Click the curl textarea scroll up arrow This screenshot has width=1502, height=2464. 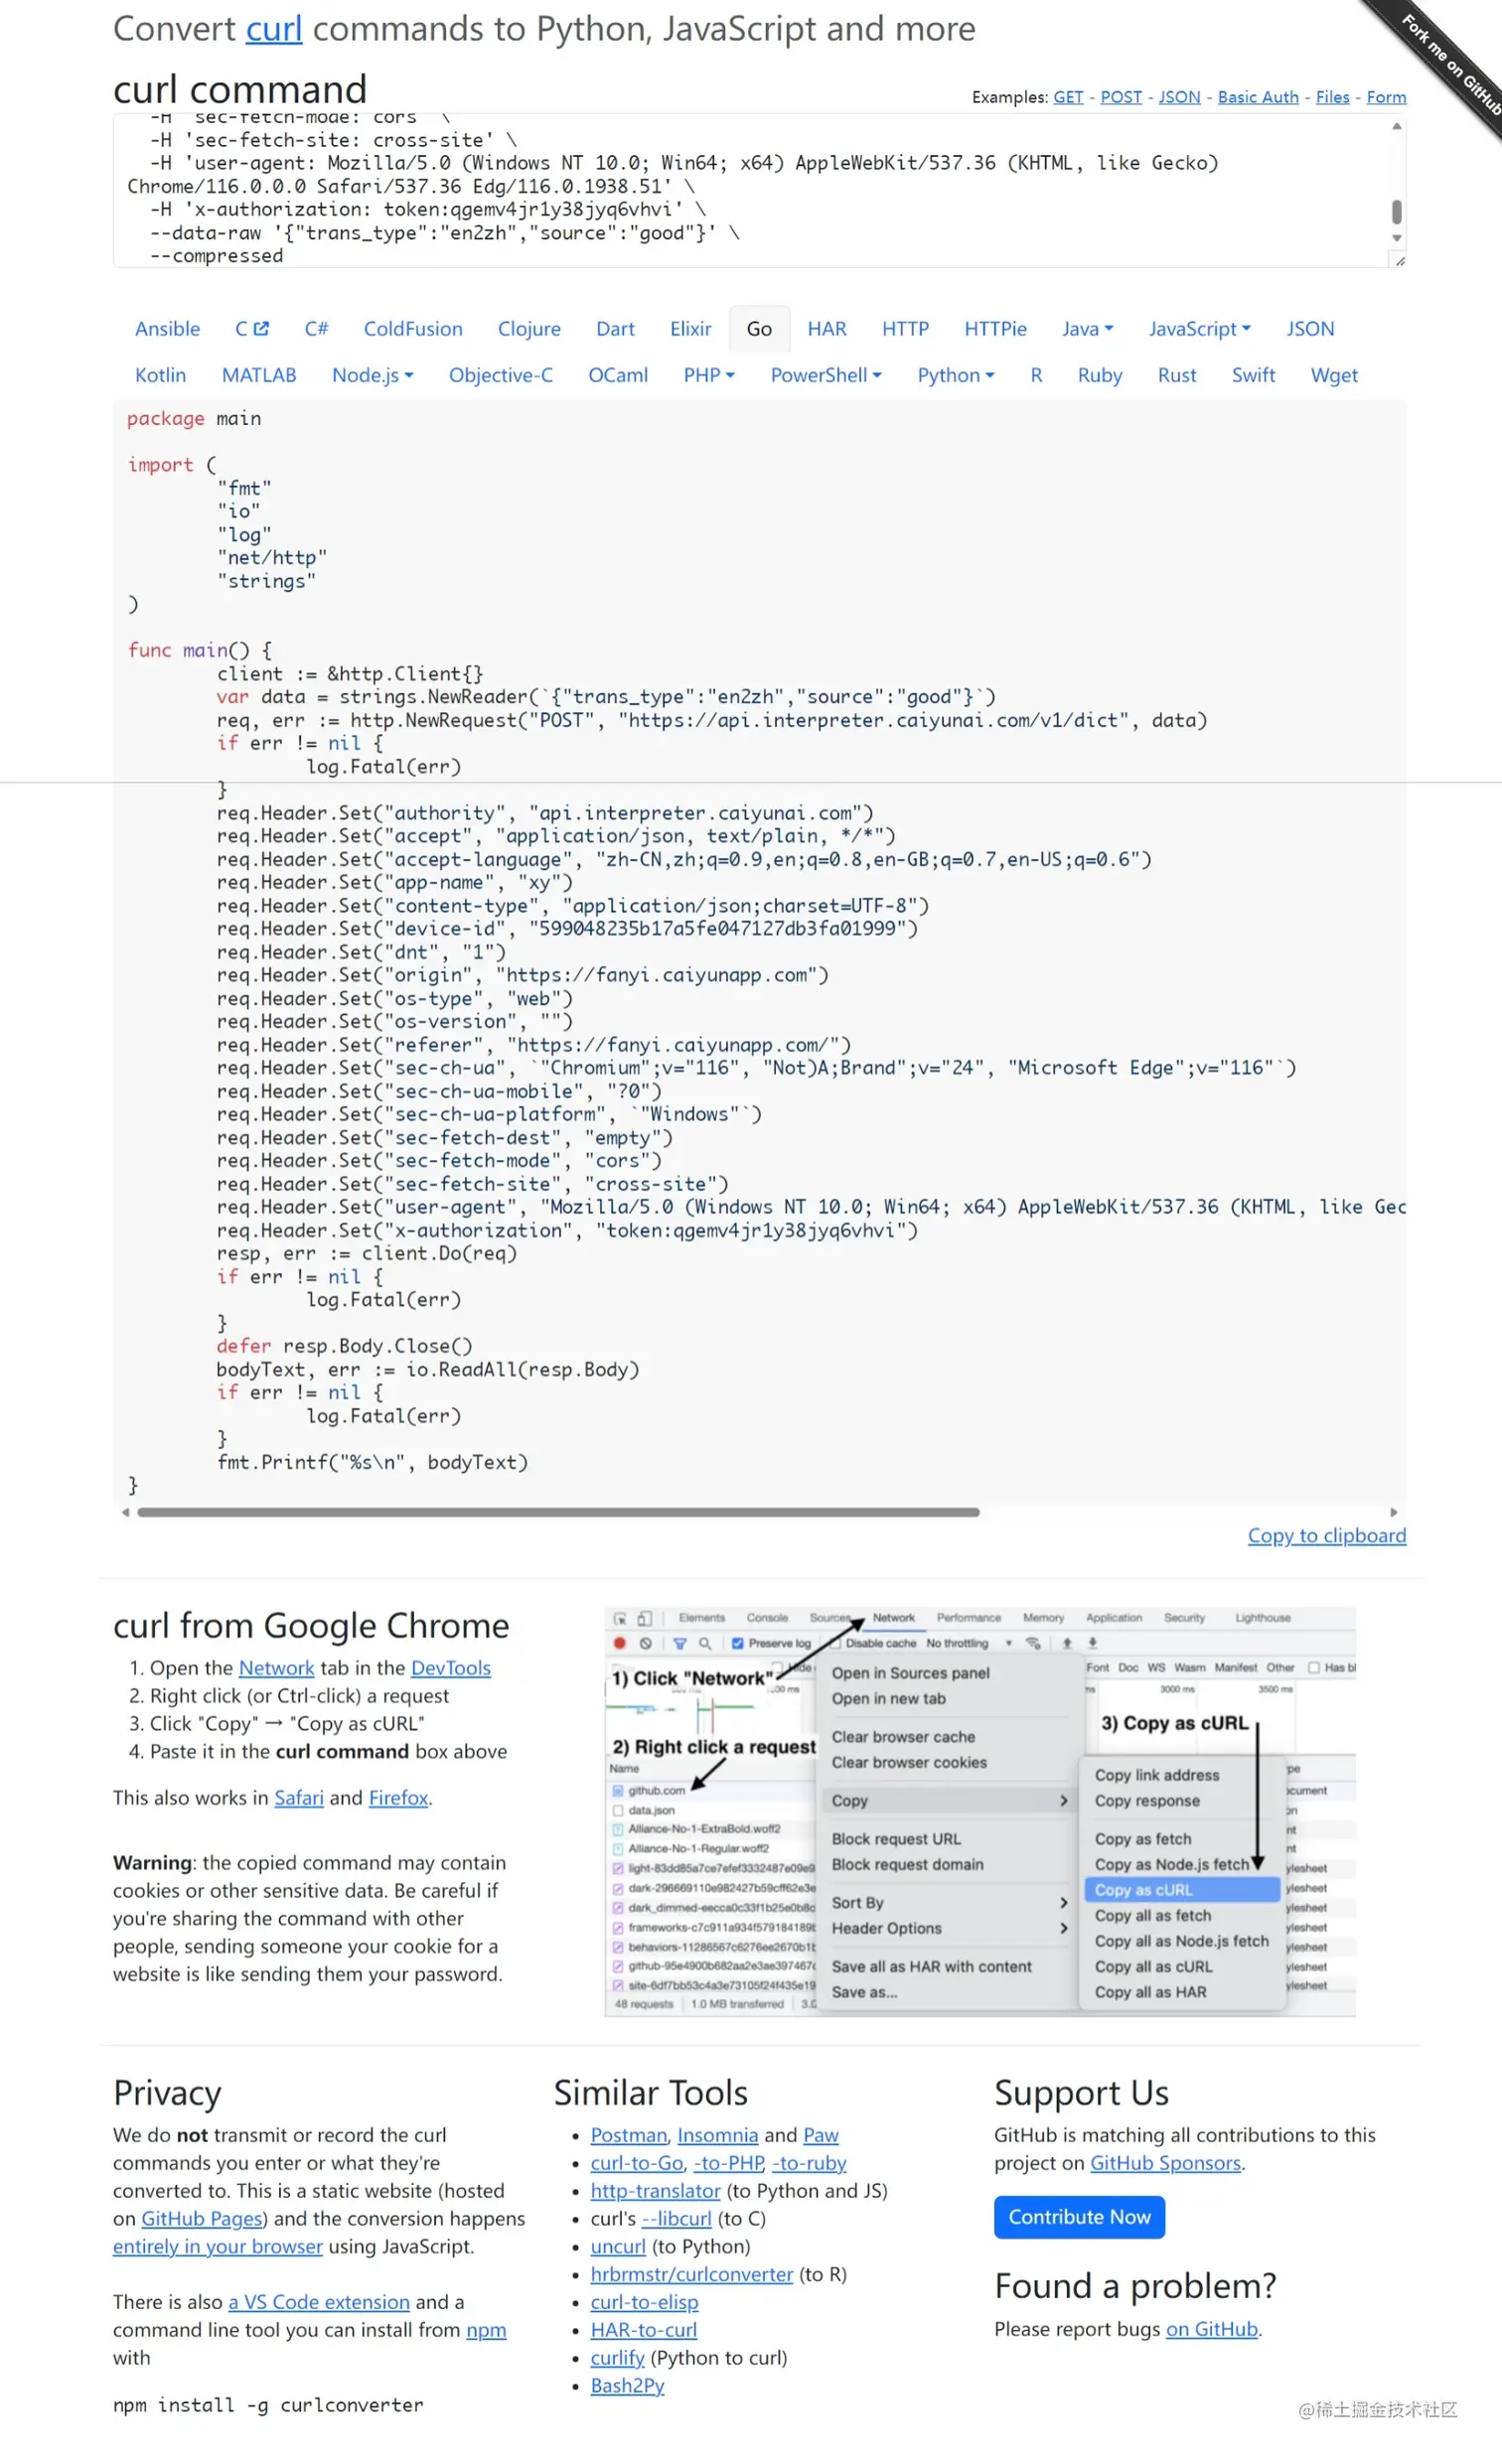(1396, 126)
